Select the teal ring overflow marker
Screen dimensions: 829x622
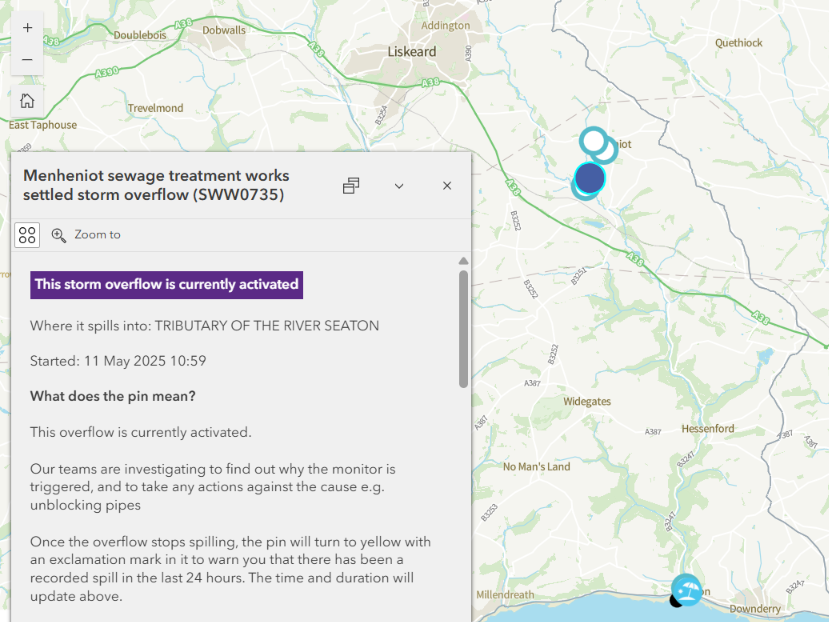(x=594, y=140)
